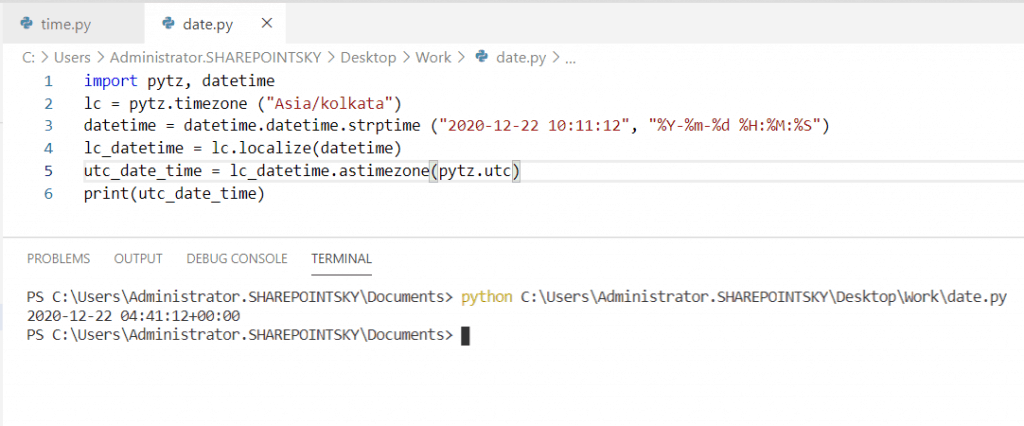Click Python icon on time.py tab
This screenshot has width=1024, height=426.
27,24
